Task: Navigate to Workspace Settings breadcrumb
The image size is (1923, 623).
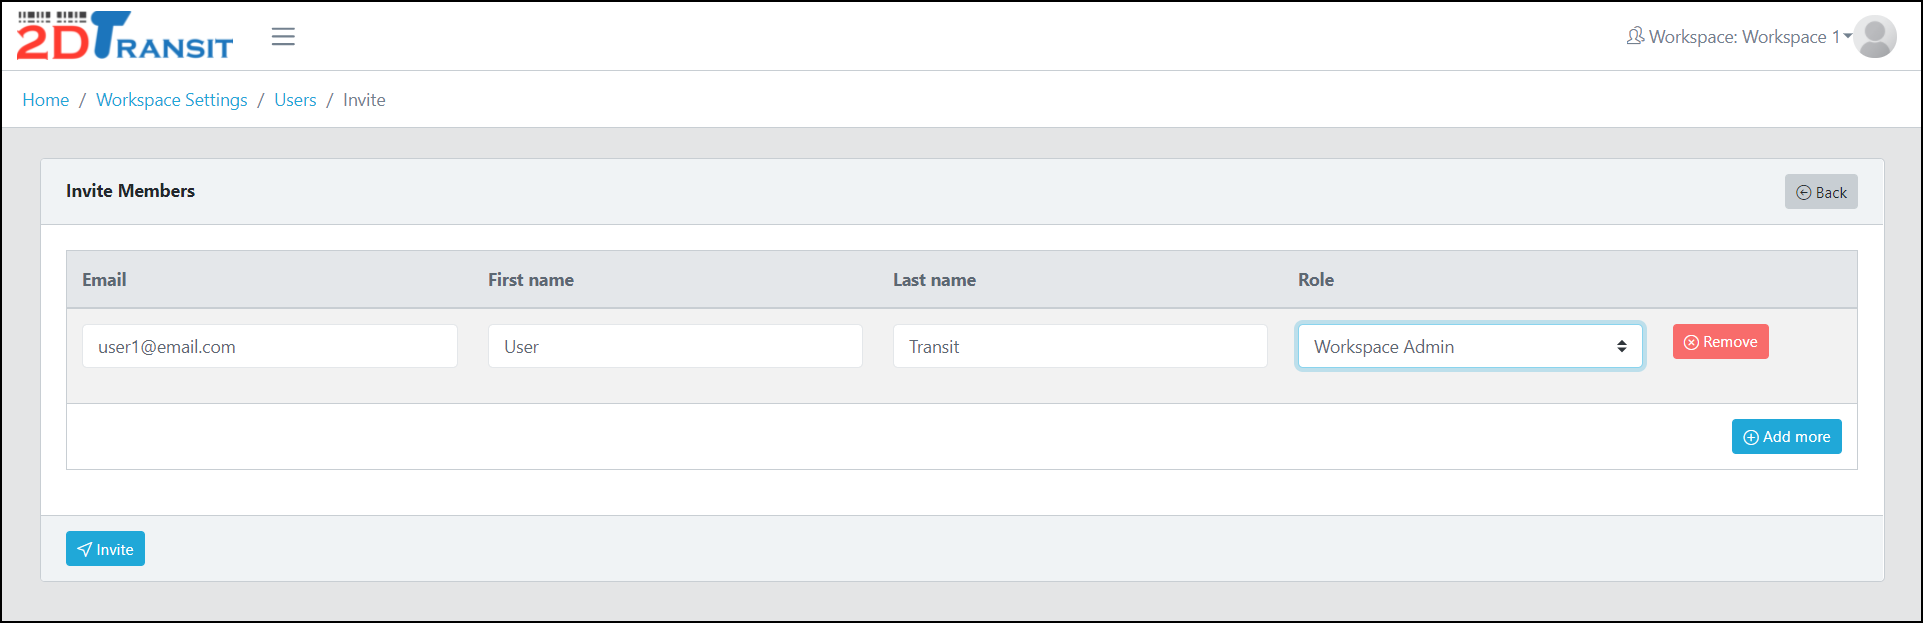Action: [x=172, y=100]
